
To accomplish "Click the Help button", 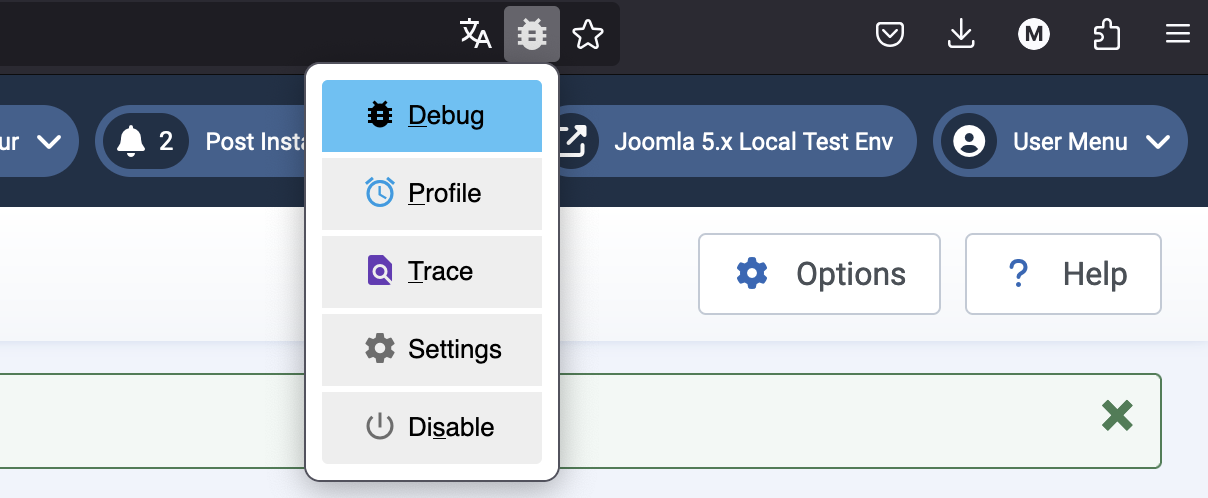I will [x=1063, y=274].
